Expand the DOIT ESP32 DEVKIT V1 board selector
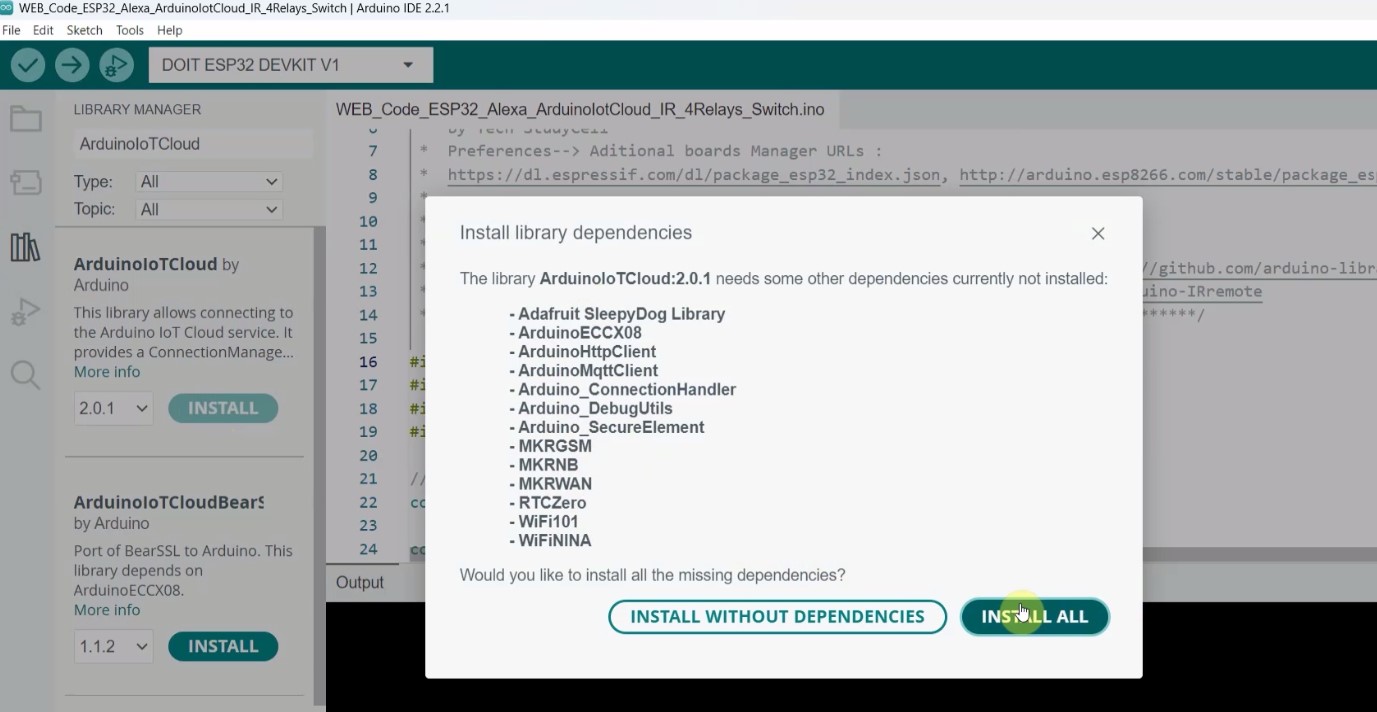The width and height of the screenshot is (1377, 712). click(x=290, y=66)
